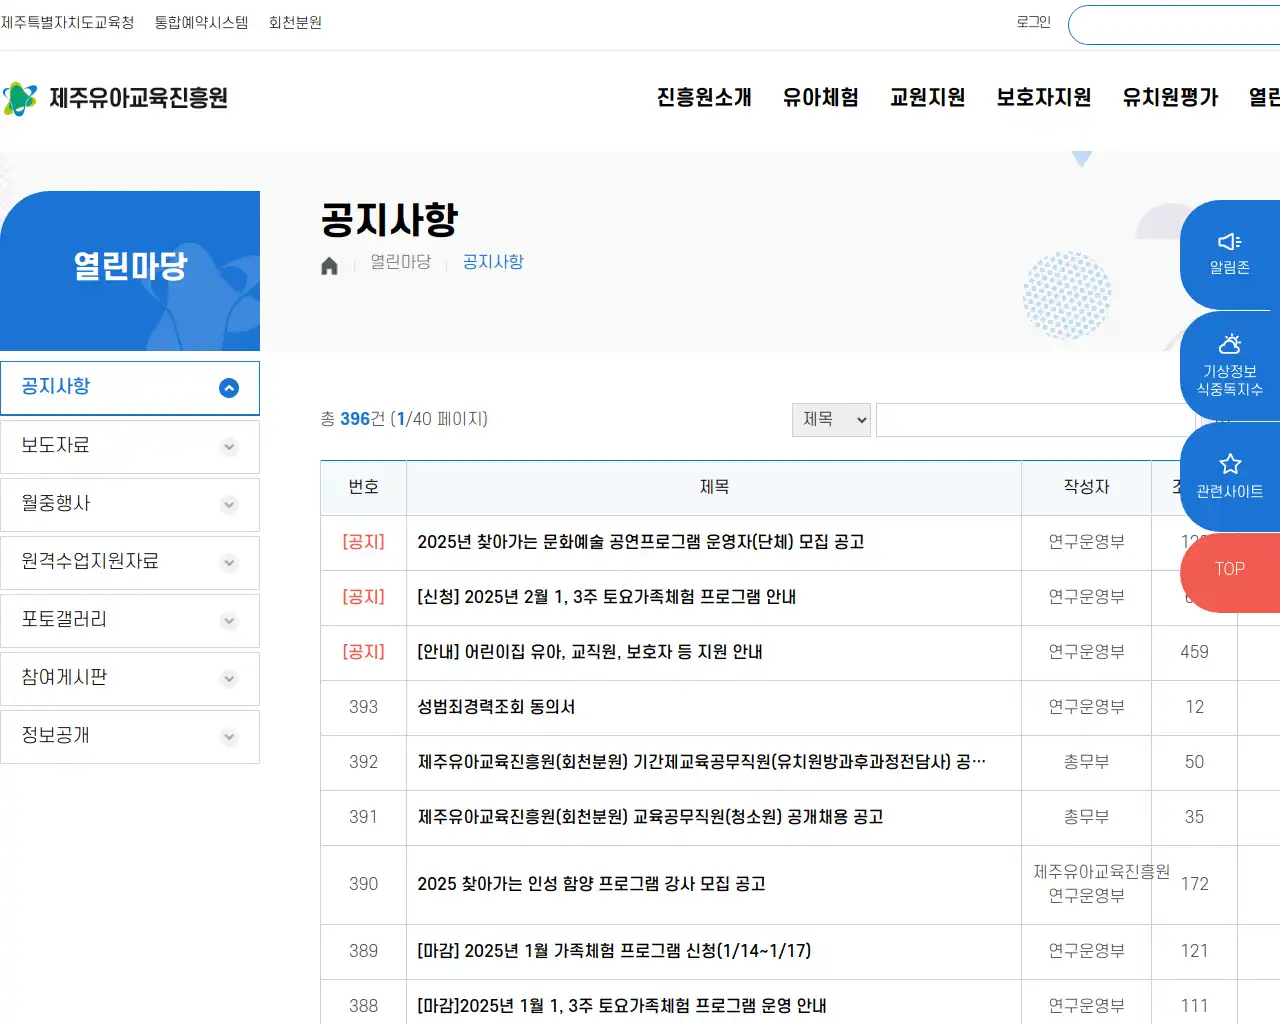The height and width of the screenshot is (1024, 1280).
Task: Click the 작성자 column header
Action: [x=1086, y=487]
